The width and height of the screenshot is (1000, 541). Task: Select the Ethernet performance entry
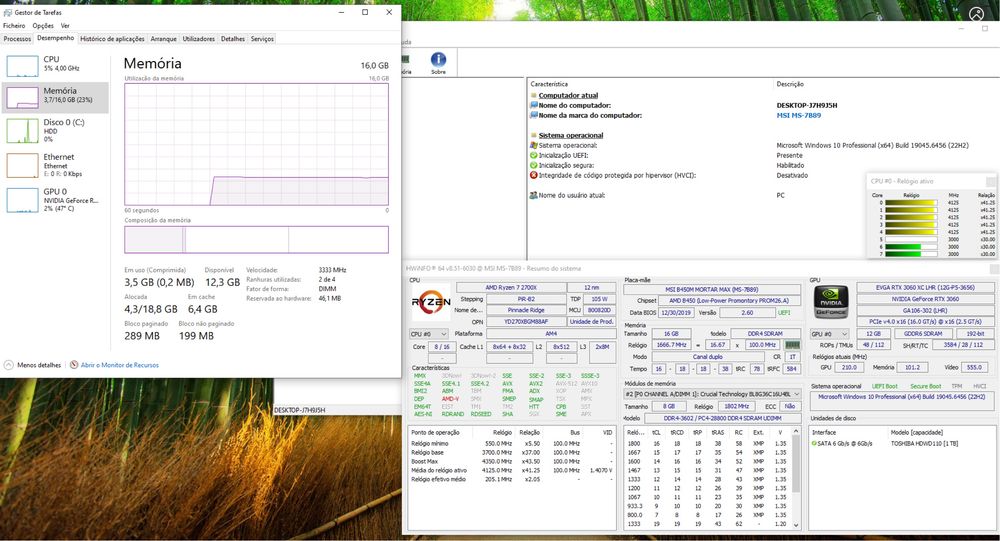(x=55, y=165)
